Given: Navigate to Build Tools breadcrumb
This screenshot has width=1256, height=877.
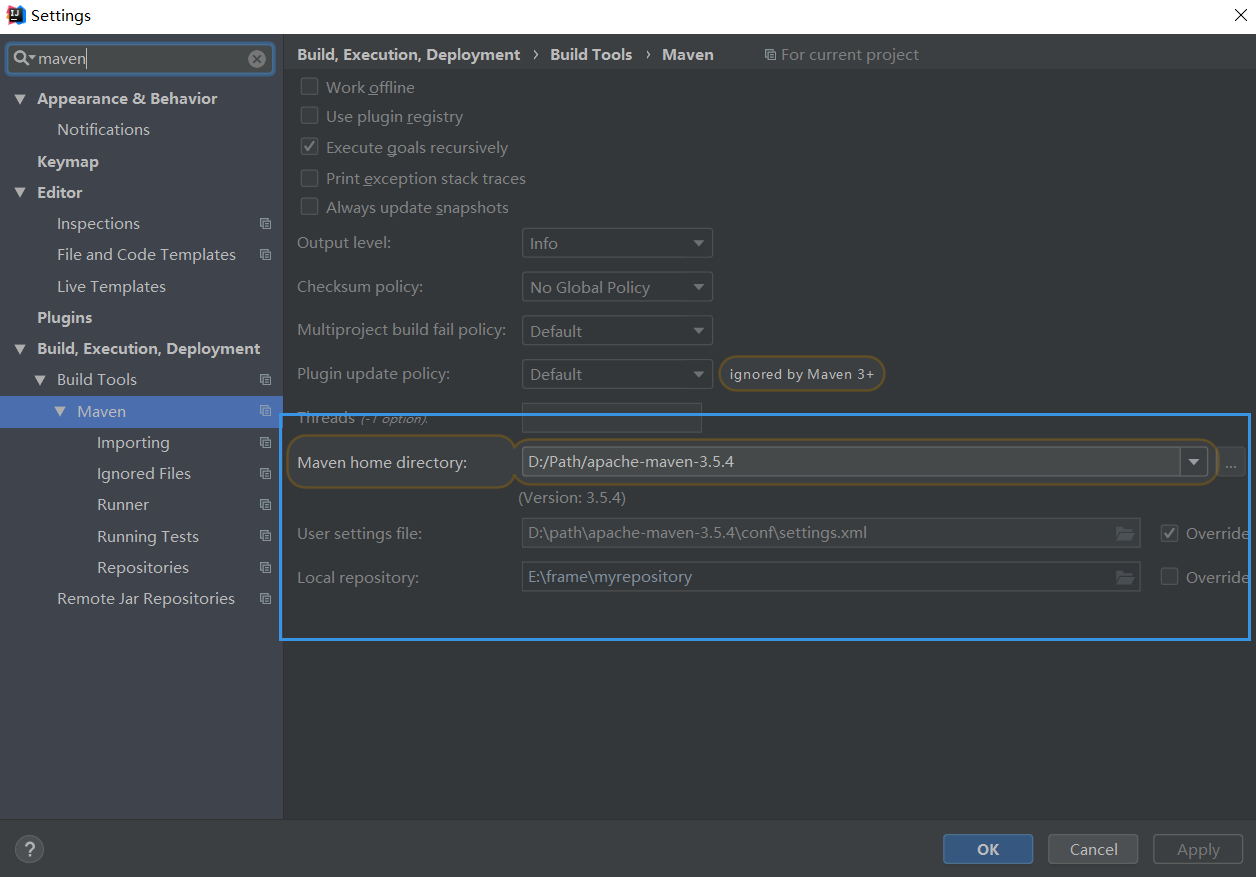Looking at the screenshot, I should 590,54.
